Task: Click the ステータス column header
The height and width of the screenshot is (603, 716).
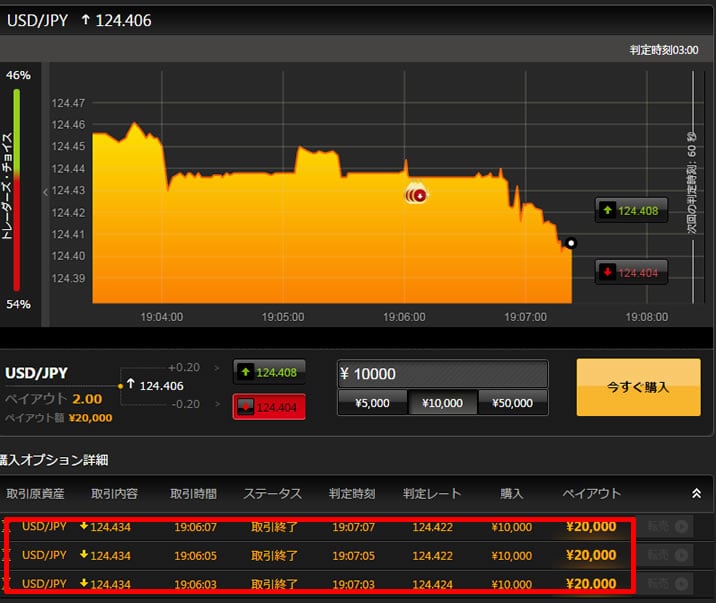Action: pyautogui.click(x=273, y=493)
